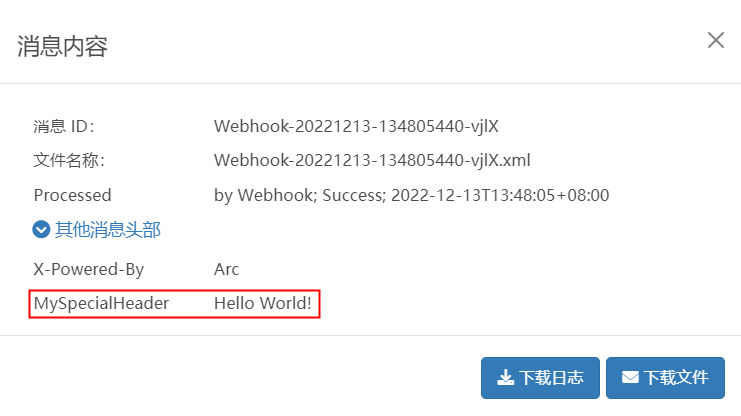Click the 下载文件 button text label
Screen dimensions: 741x416
pyautogui.click(x=676, y=378)
